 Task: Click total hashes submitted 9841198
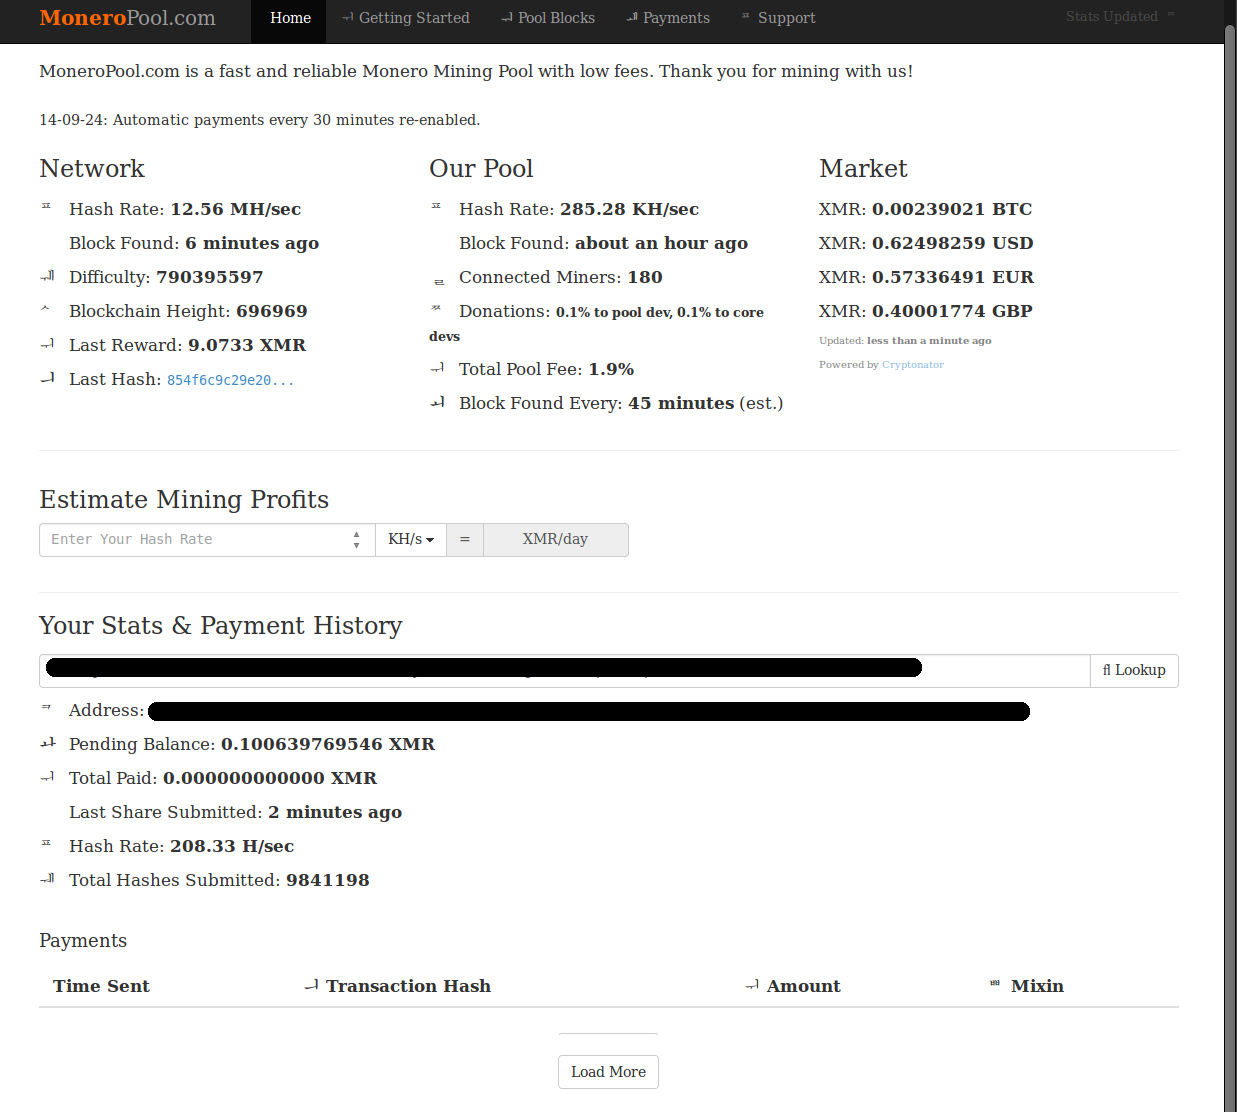[x=328, y=880]
